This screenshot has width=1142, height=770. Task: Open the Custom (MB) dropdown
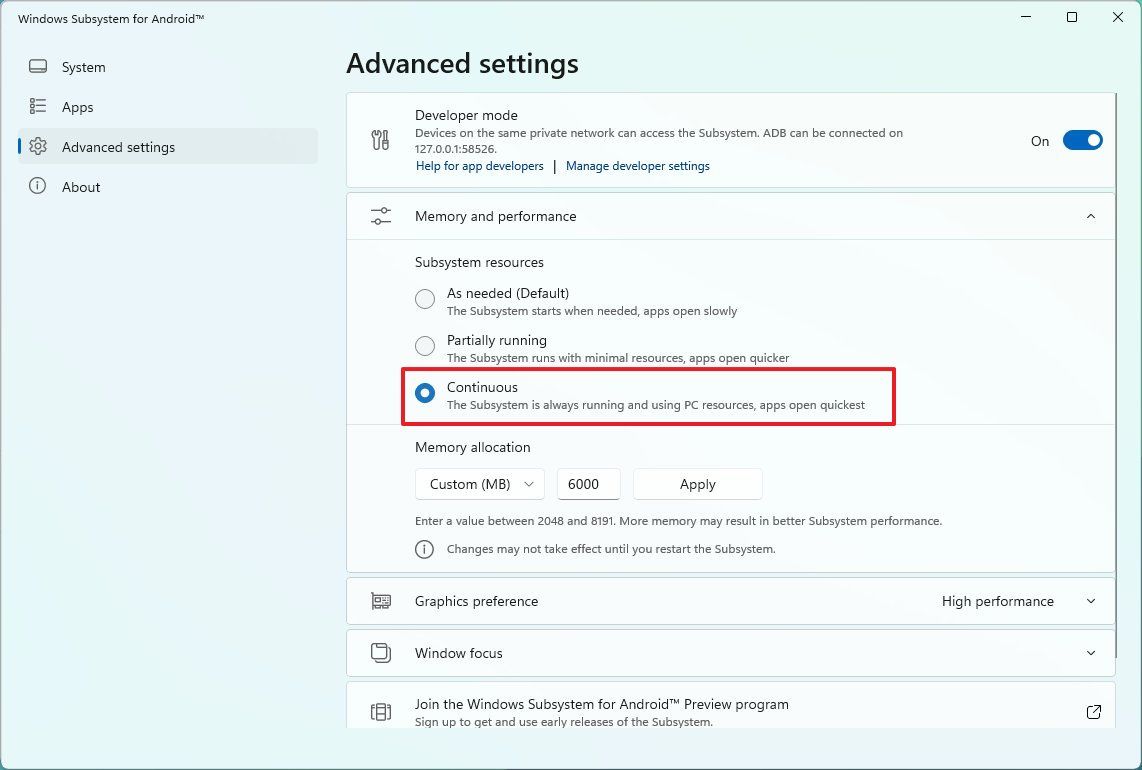point(479,484)
